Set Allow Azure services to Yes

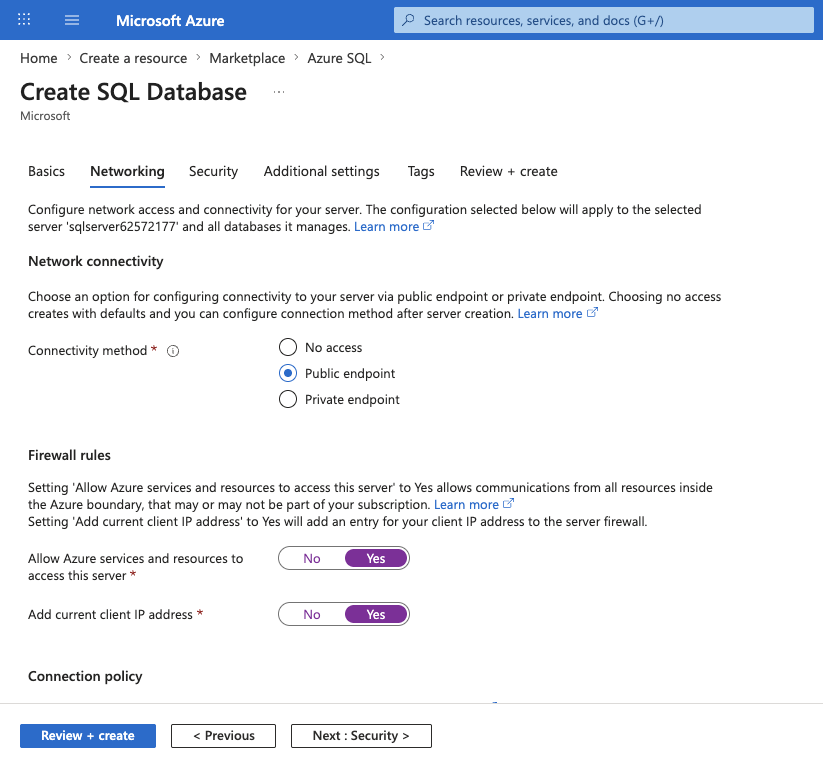[376, 559]
